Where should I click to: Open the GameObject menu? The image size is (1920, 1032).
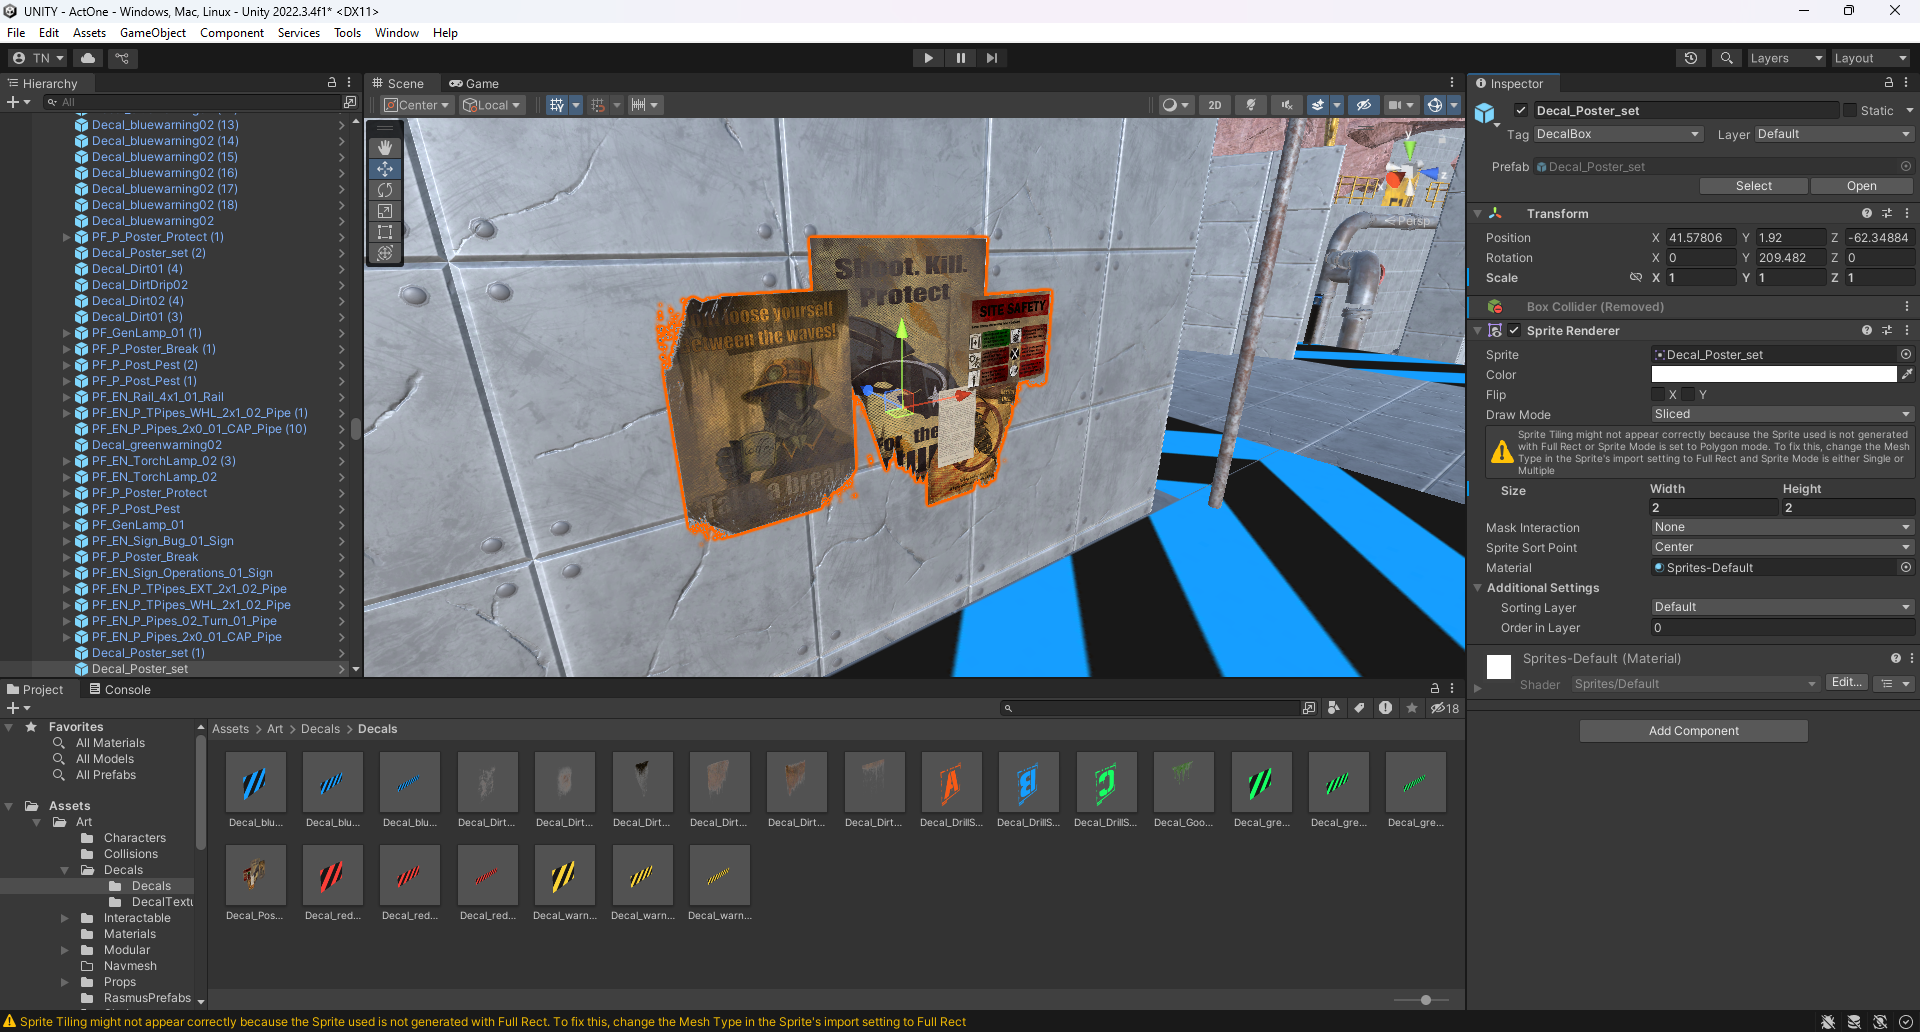coord(153,33)
